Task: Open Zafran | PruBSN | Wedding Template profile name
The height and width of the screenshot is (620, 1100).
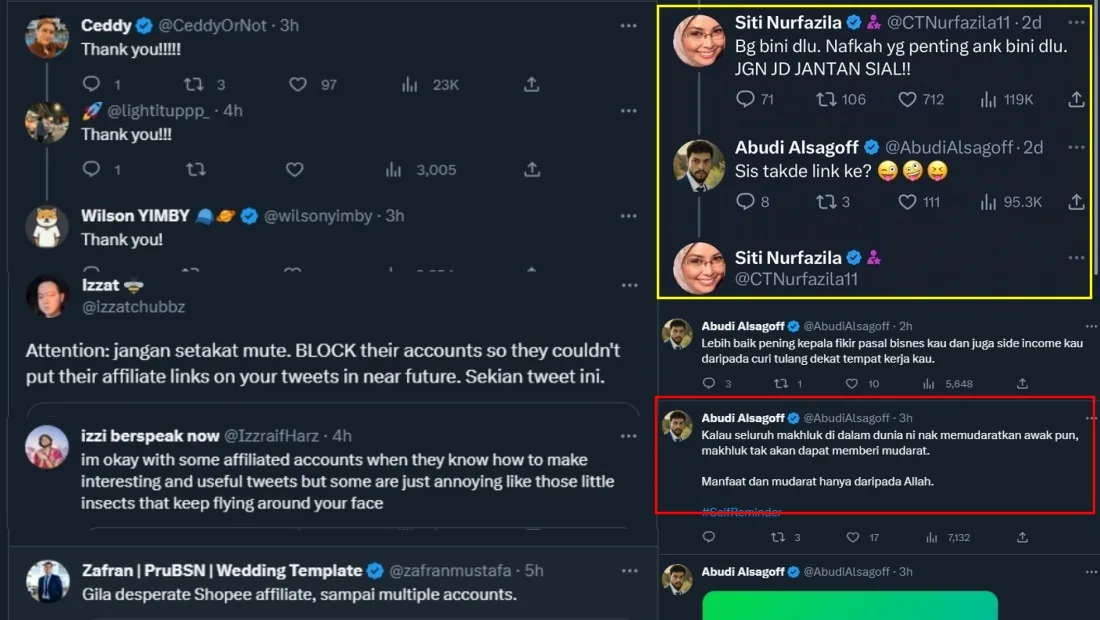Action: (221, 571)
